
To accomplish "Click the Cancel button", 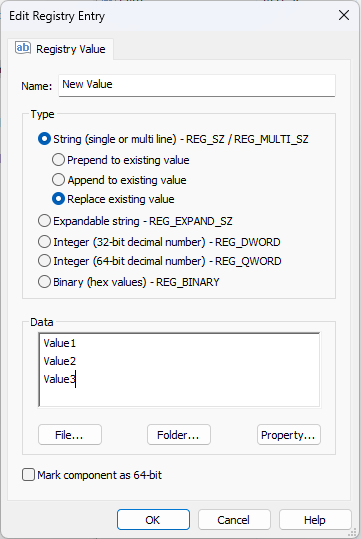I will pos(234,520).
